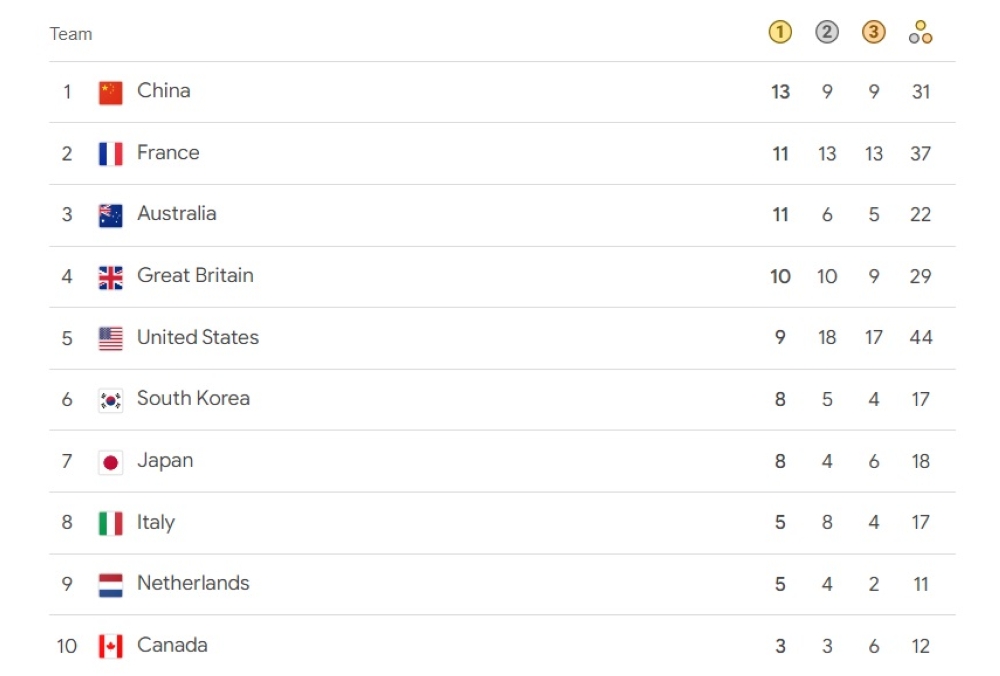Click the China flag icon
The image size is (1000, 676).
point(110,92)
